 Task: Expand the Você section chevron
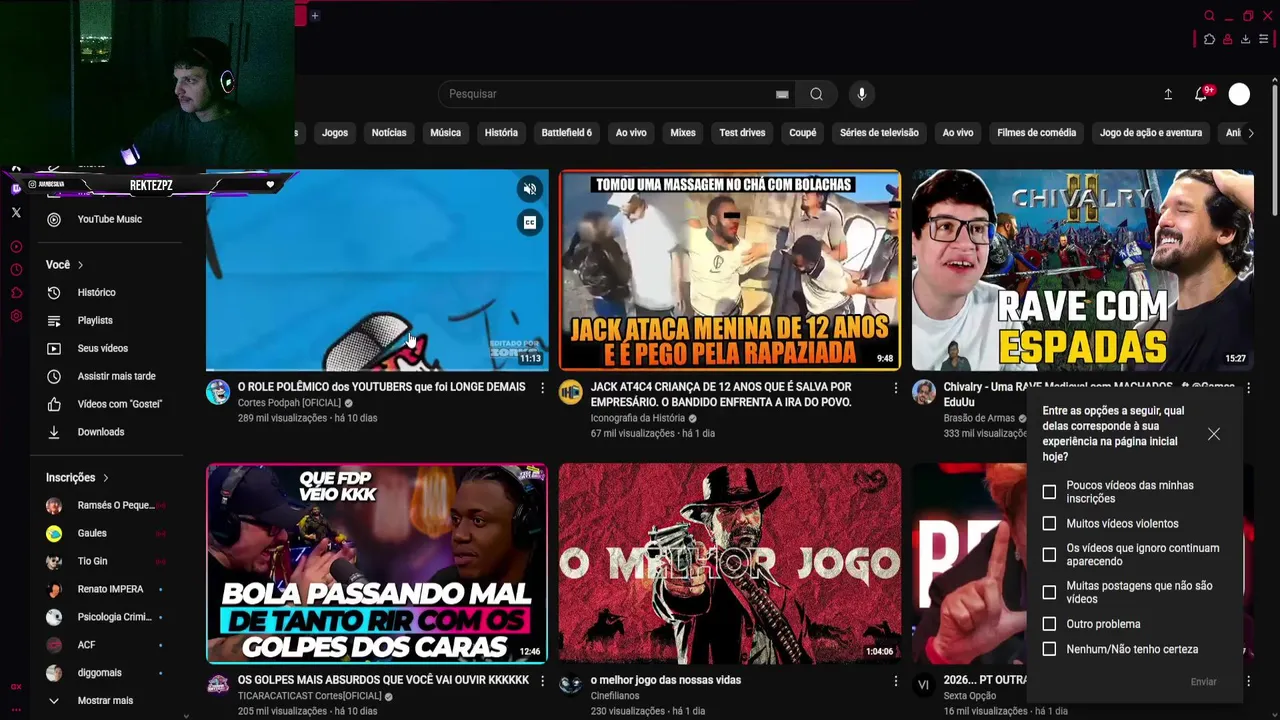80,265
